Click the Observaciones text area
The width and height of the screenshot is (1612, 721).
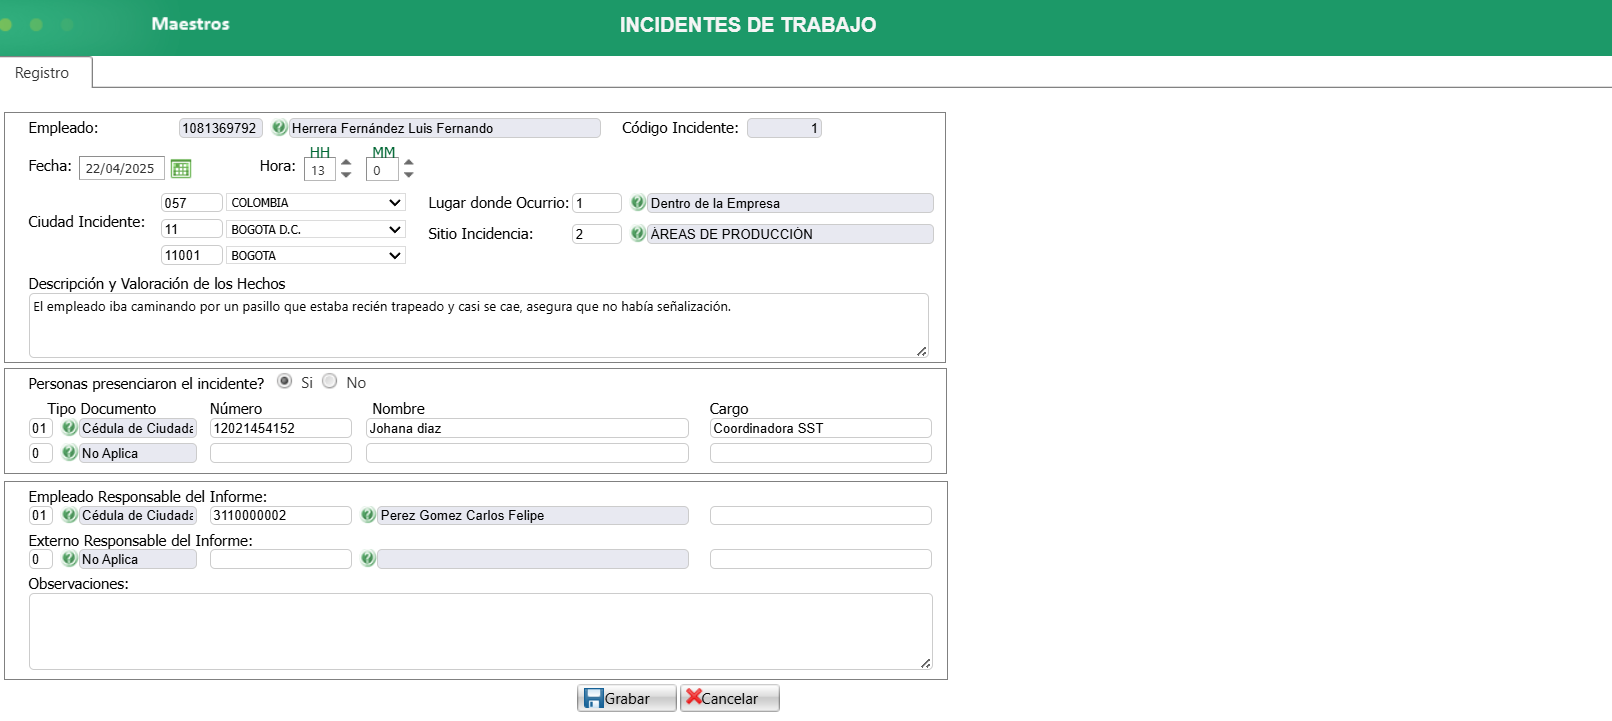481,631
